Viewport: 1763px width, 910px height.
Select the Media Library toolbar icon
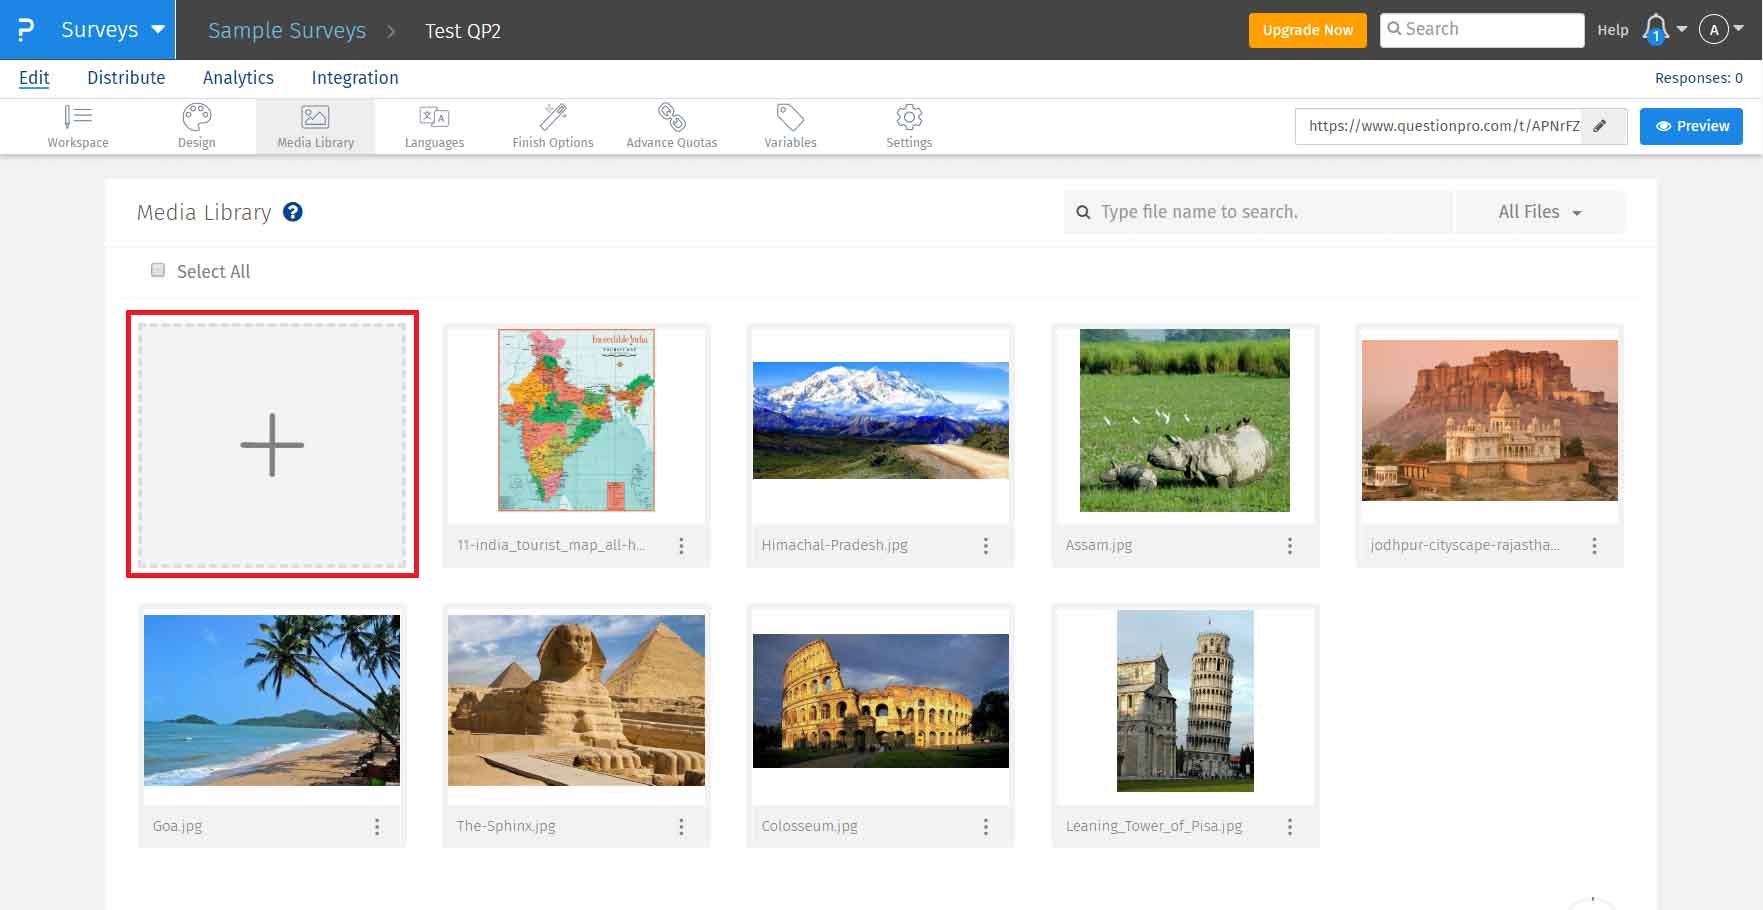(x=315, y=117)
